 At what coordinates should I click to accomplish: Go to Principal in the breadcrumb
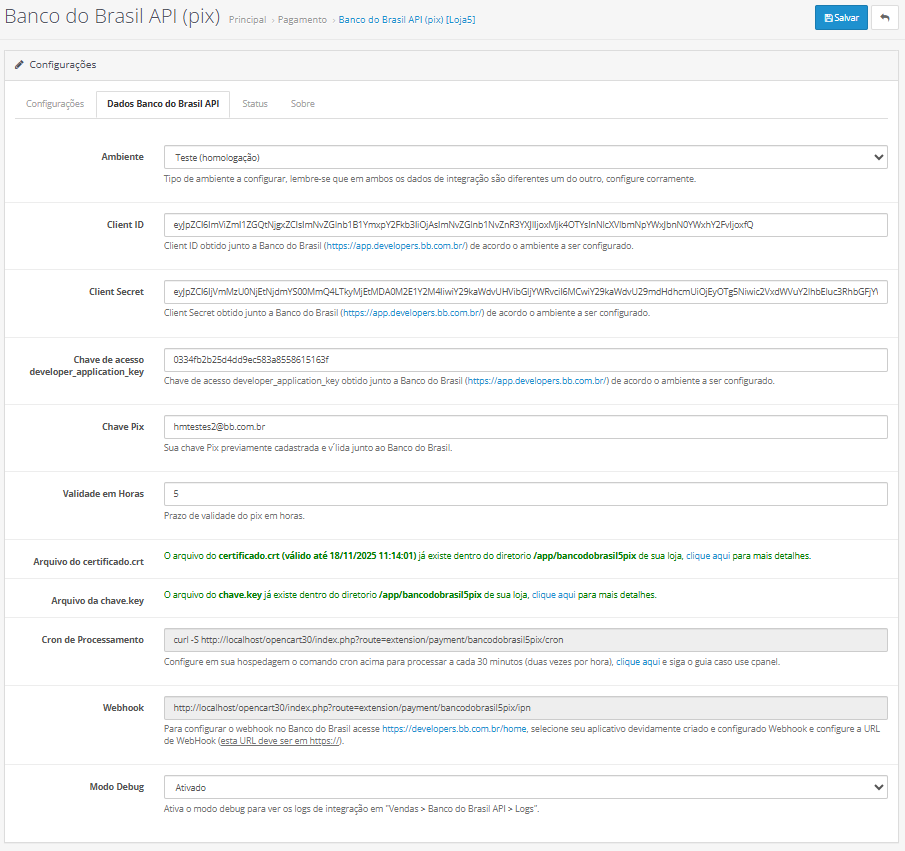click(247, 20)
